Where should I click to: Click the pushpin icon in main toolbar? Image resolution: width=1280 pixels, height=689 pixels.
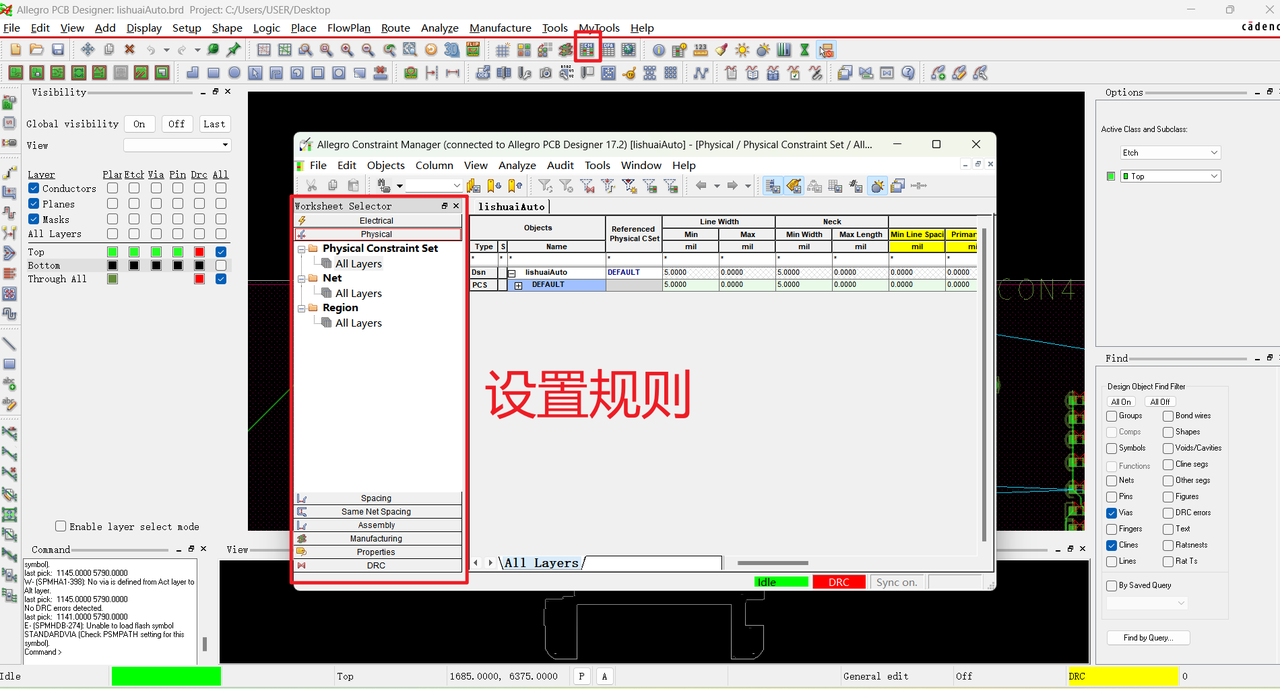pyautogui.click(x=233, y=49)
